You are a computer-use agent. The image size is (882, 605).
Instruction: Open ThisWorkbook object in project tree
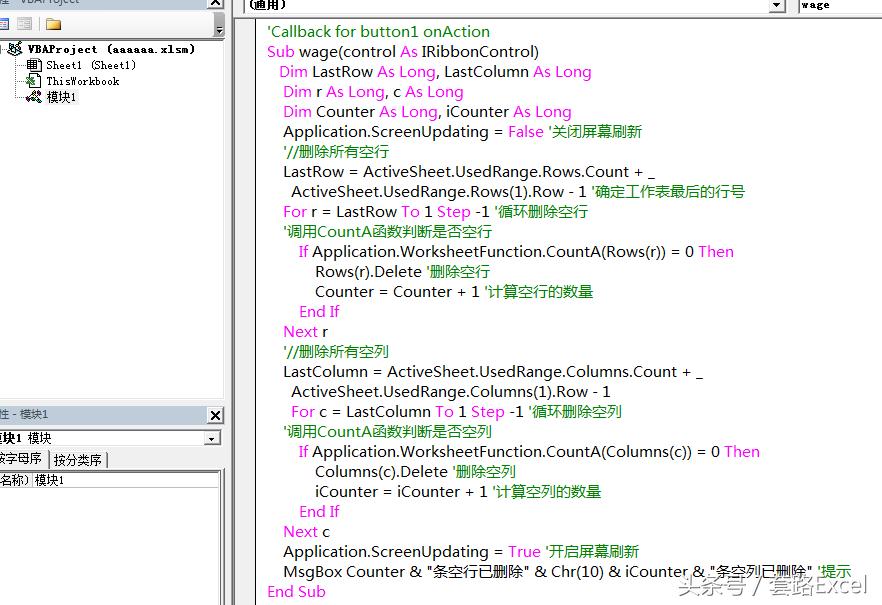pos(82,81)
